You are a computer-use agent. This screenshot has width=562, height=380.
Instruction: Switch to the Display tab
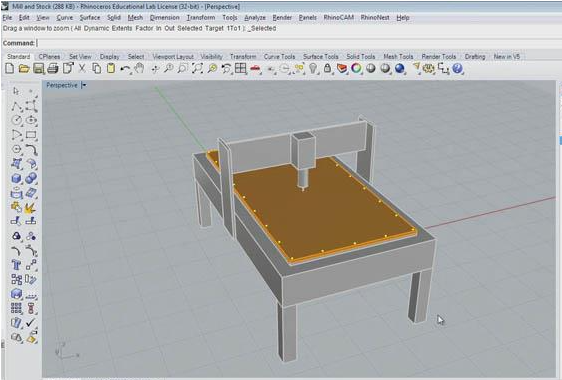click(109, 57)
